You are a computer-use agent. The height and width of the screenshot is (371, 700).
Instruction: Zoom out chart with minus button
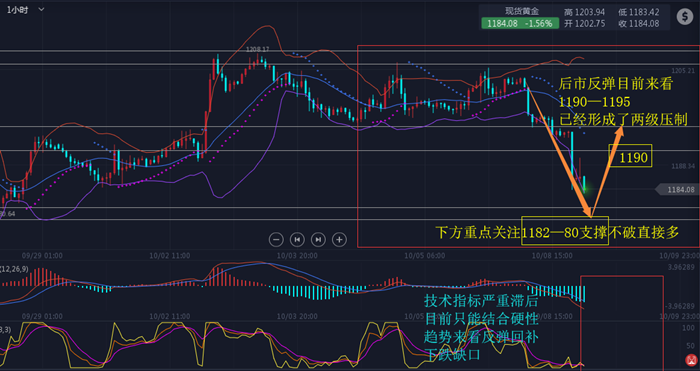click(276, 240)
